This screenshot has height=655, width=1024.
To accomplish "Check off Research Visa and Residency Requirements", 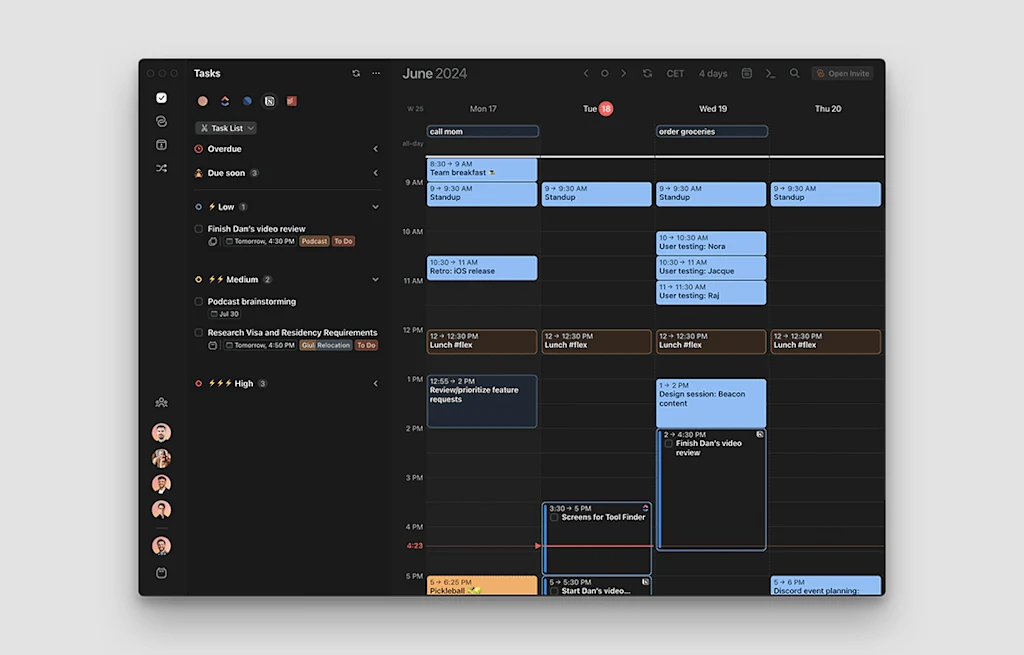I will [199, 333].
